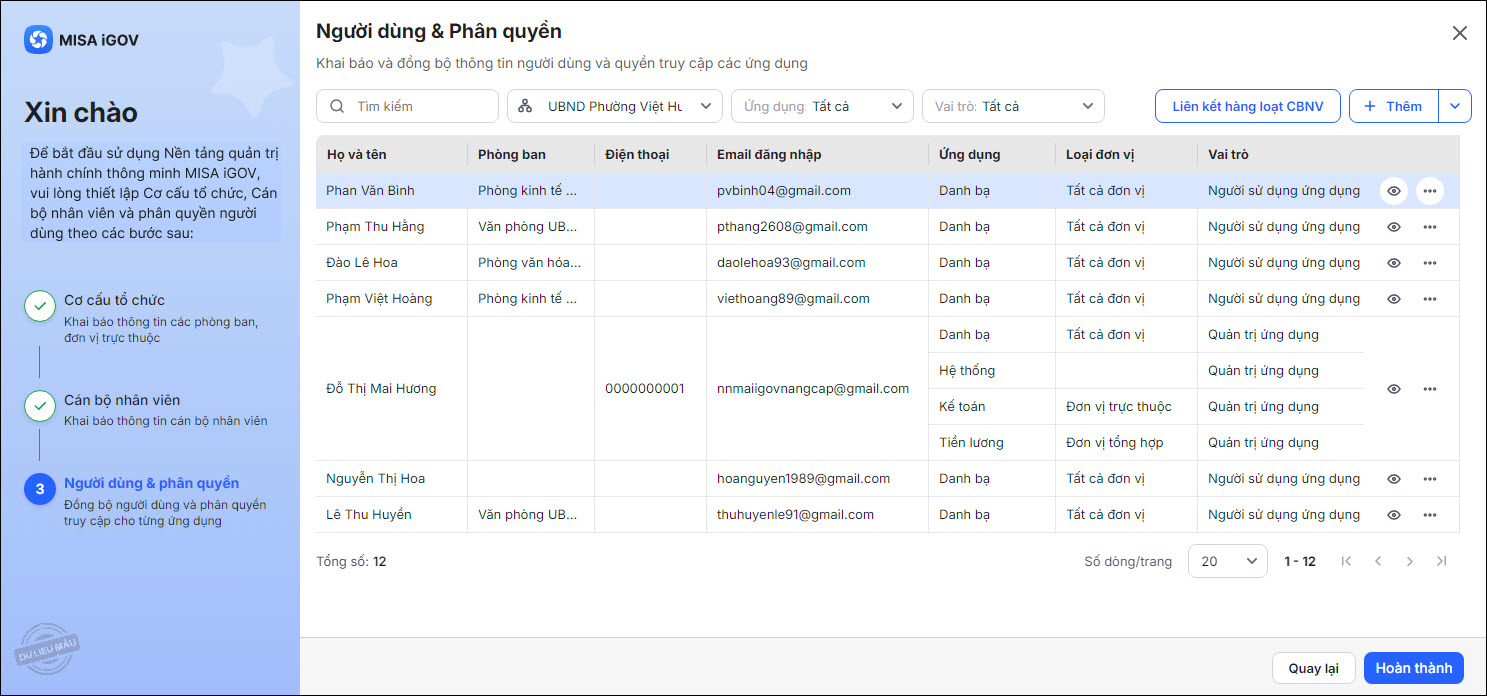Viewport: 1487px width, 696px height.
Task: Click eye icon for Phạm Thu Hằng
Action: [x=1394, y=227]
